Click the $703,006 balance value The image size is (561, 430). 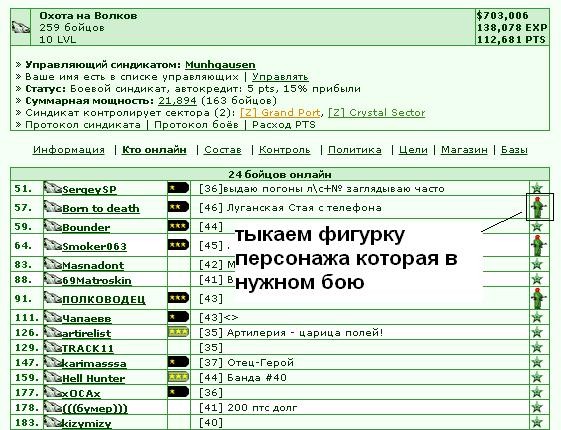502,16
